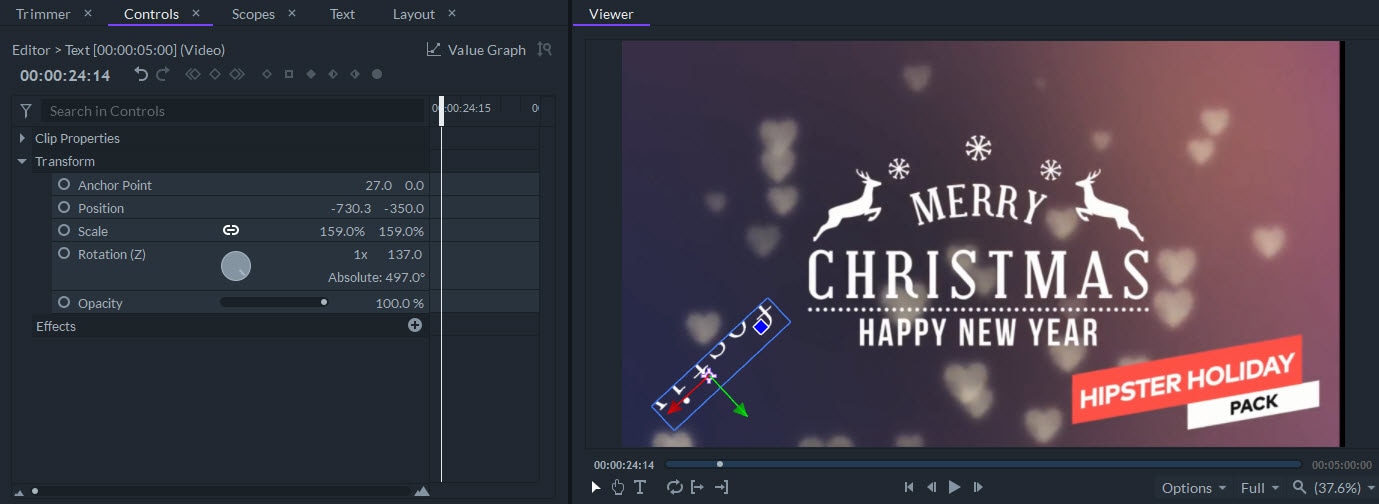Image resolution: width=1379 pixels, height=504 pixels.
Task: Set In point in Viewer
Action: [x=697, y=487]
